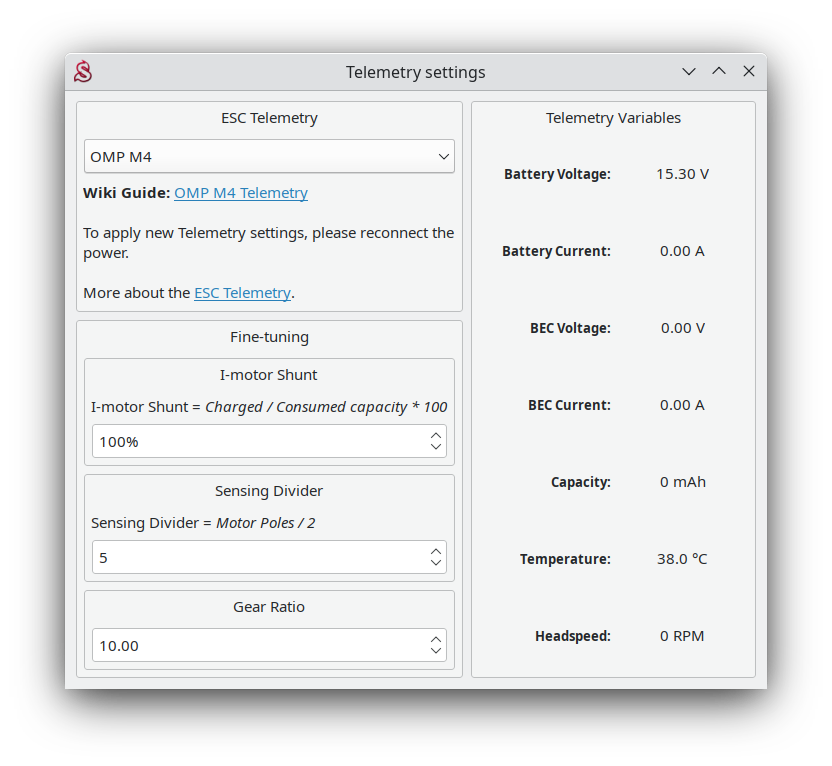Click the Headspeed 0 RPM value
Screen dimensions: 832x766
click(x=682, y=636)
